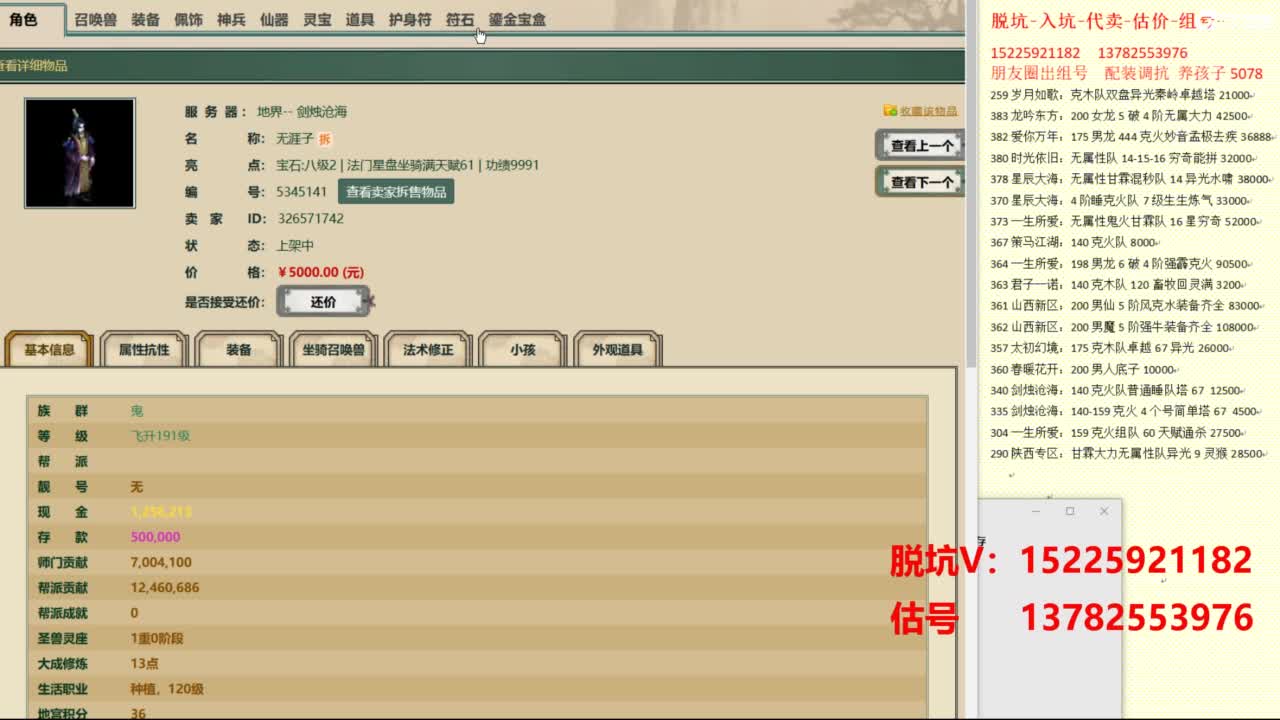Click status value 上架中
Screen dimensions: 1280x720
click(x=296, y=246)
